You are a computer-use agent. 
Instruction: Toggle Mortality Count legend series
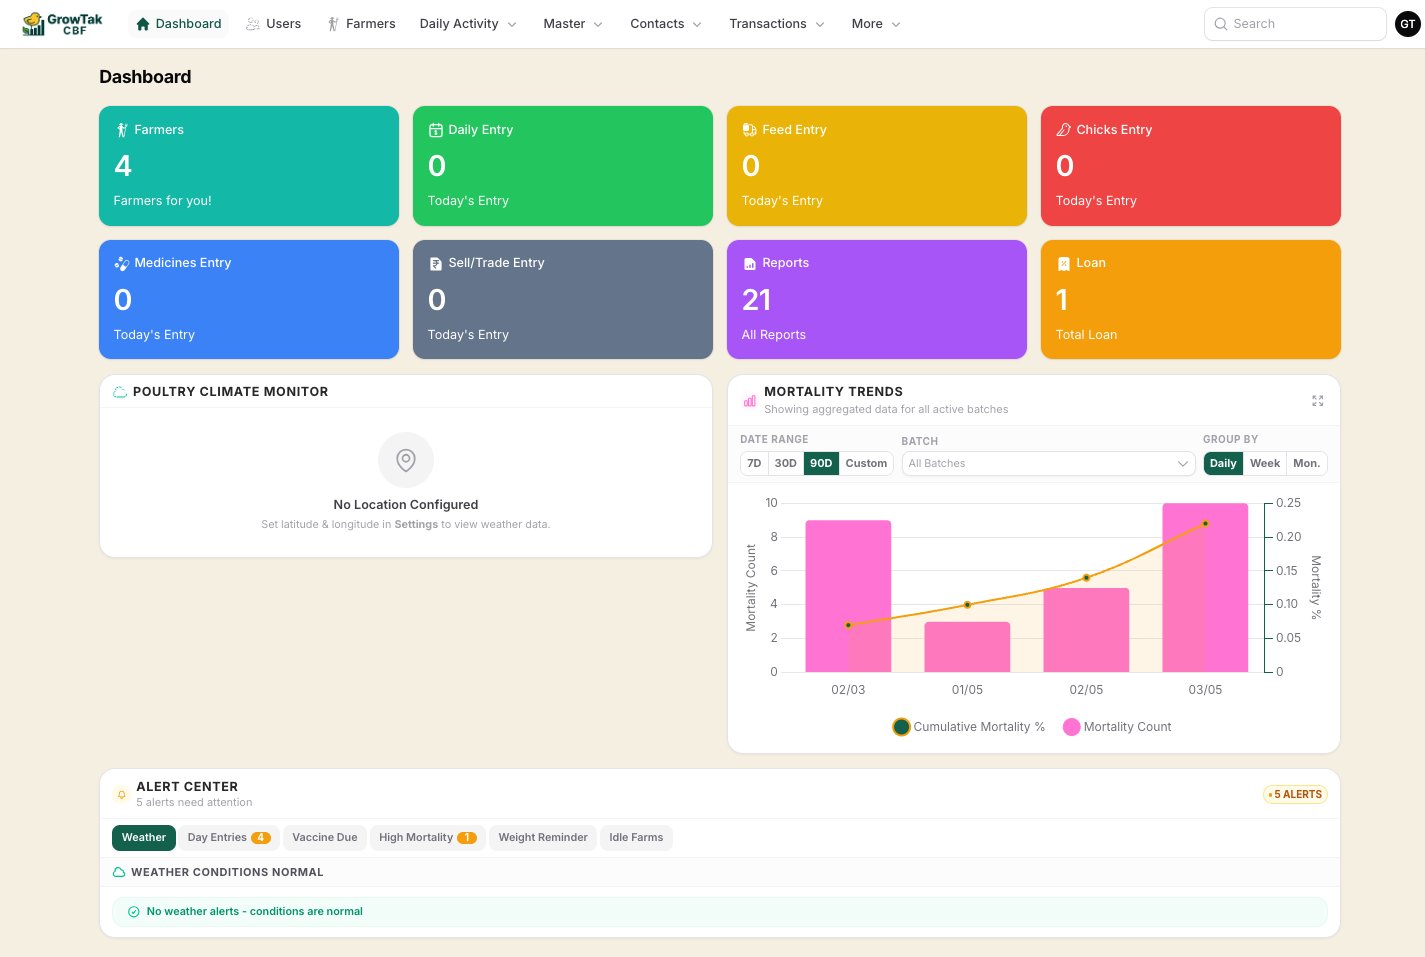[x=1117, y=727]
